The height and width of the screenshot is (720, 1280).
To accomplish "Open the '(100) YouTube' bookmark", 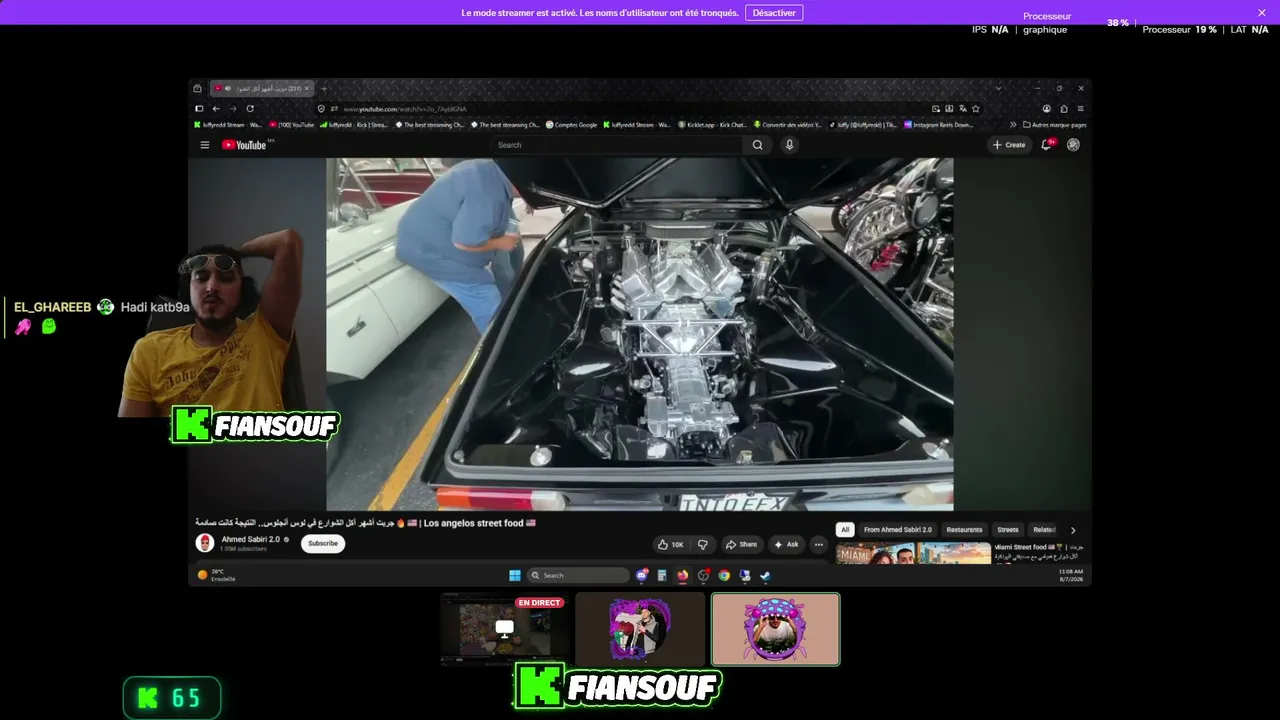I will coord(292,125).
